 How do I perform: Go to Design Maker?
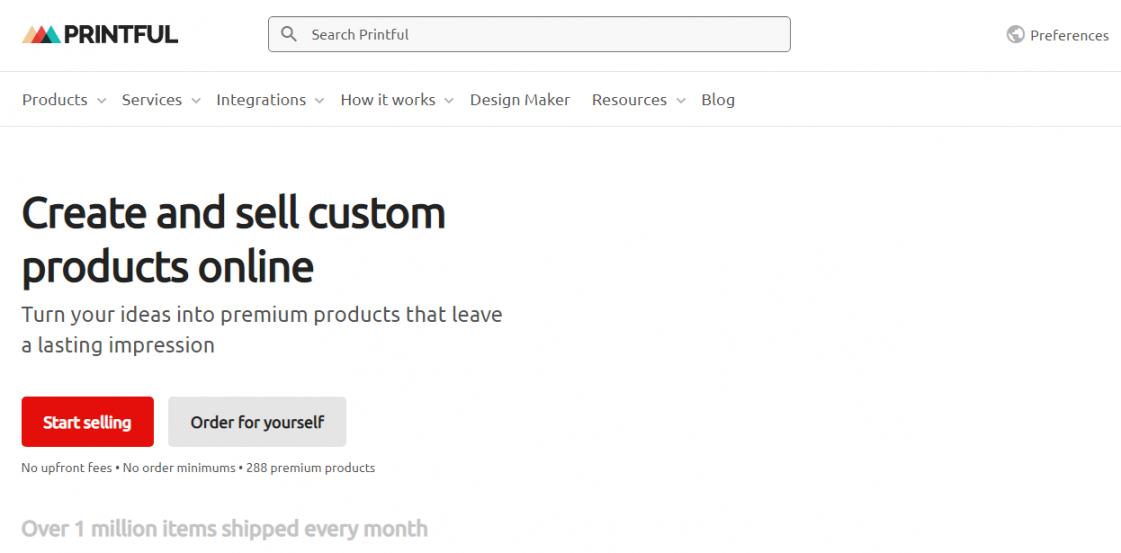pyautogui.click(x=520, y=100)
